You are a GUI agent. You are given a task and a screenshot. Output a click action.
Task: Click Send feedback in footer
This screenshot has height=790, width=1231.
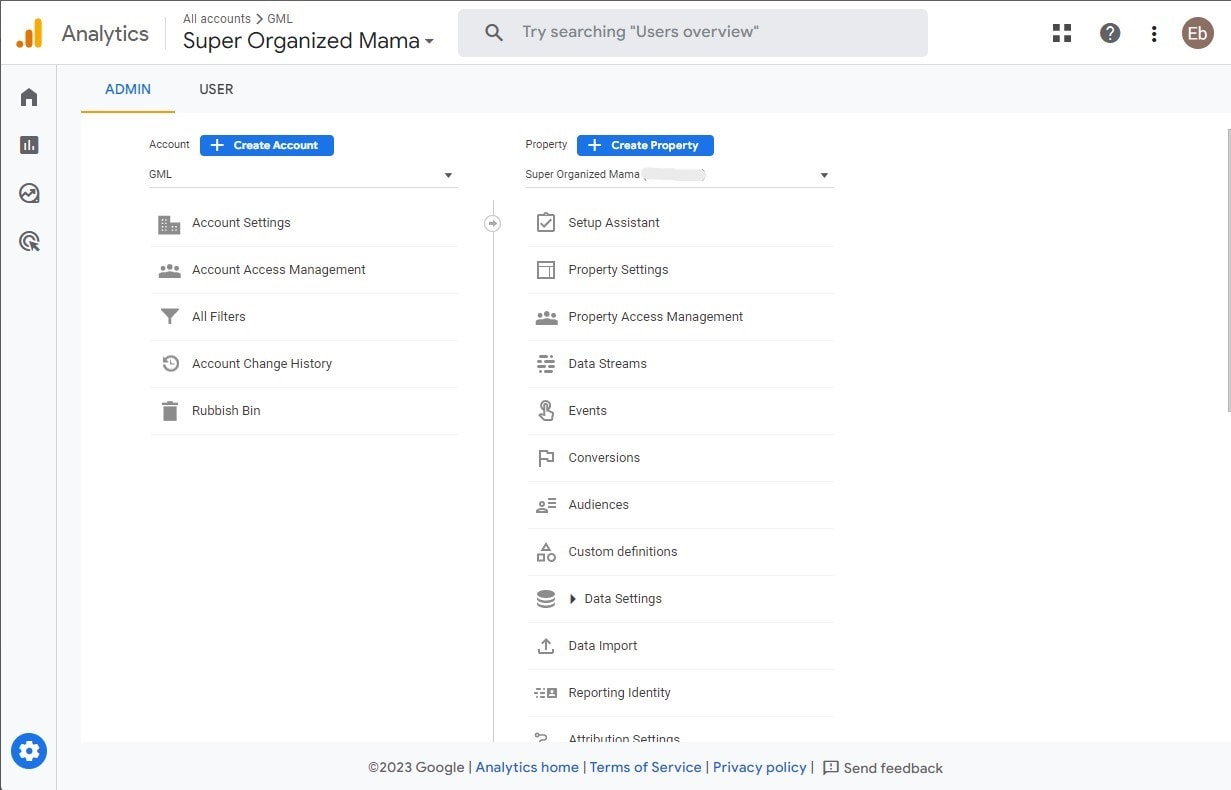click(883, 768)
